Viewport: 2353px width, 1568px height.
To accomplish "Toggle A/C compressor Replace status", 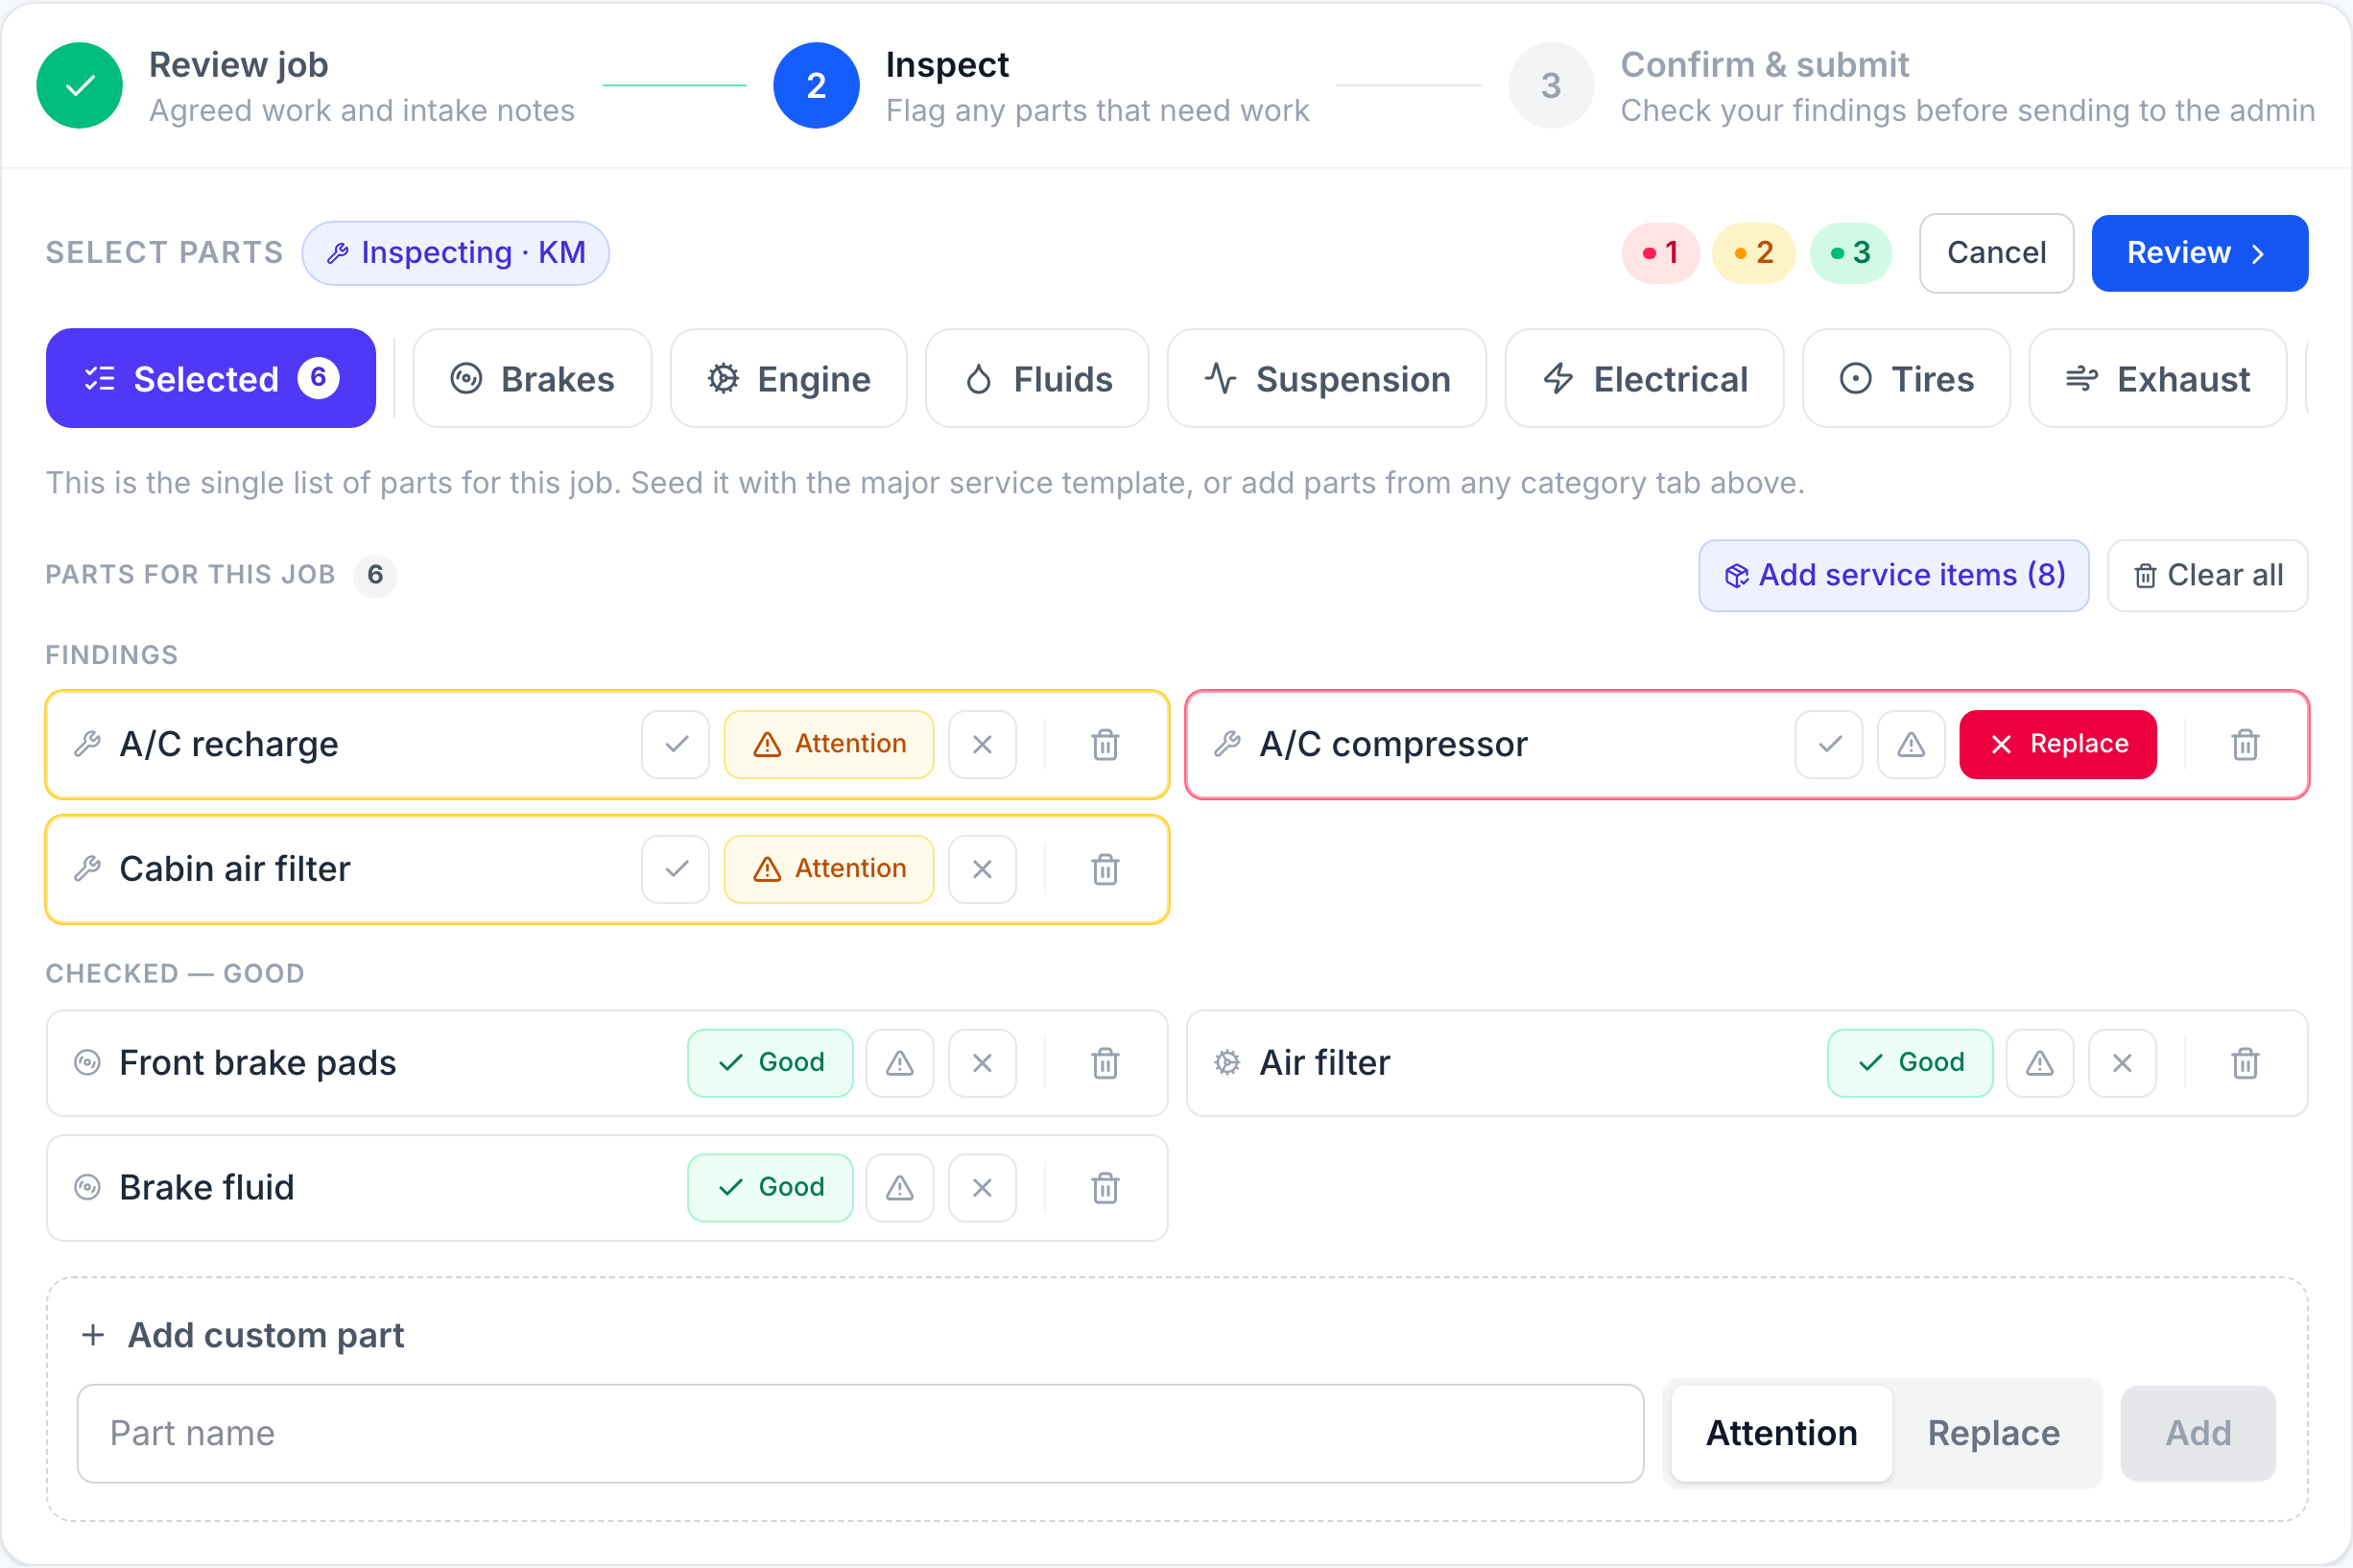I will click(2058, 745).
